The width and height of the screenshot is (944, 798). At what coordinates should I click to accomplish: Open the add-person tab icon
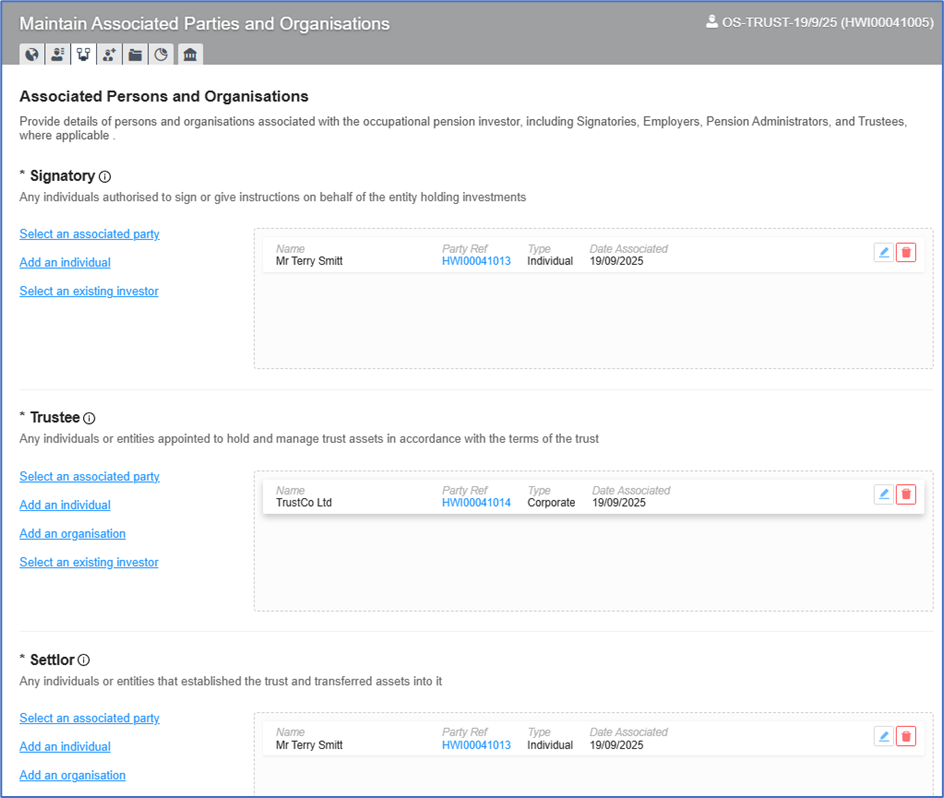110,55
